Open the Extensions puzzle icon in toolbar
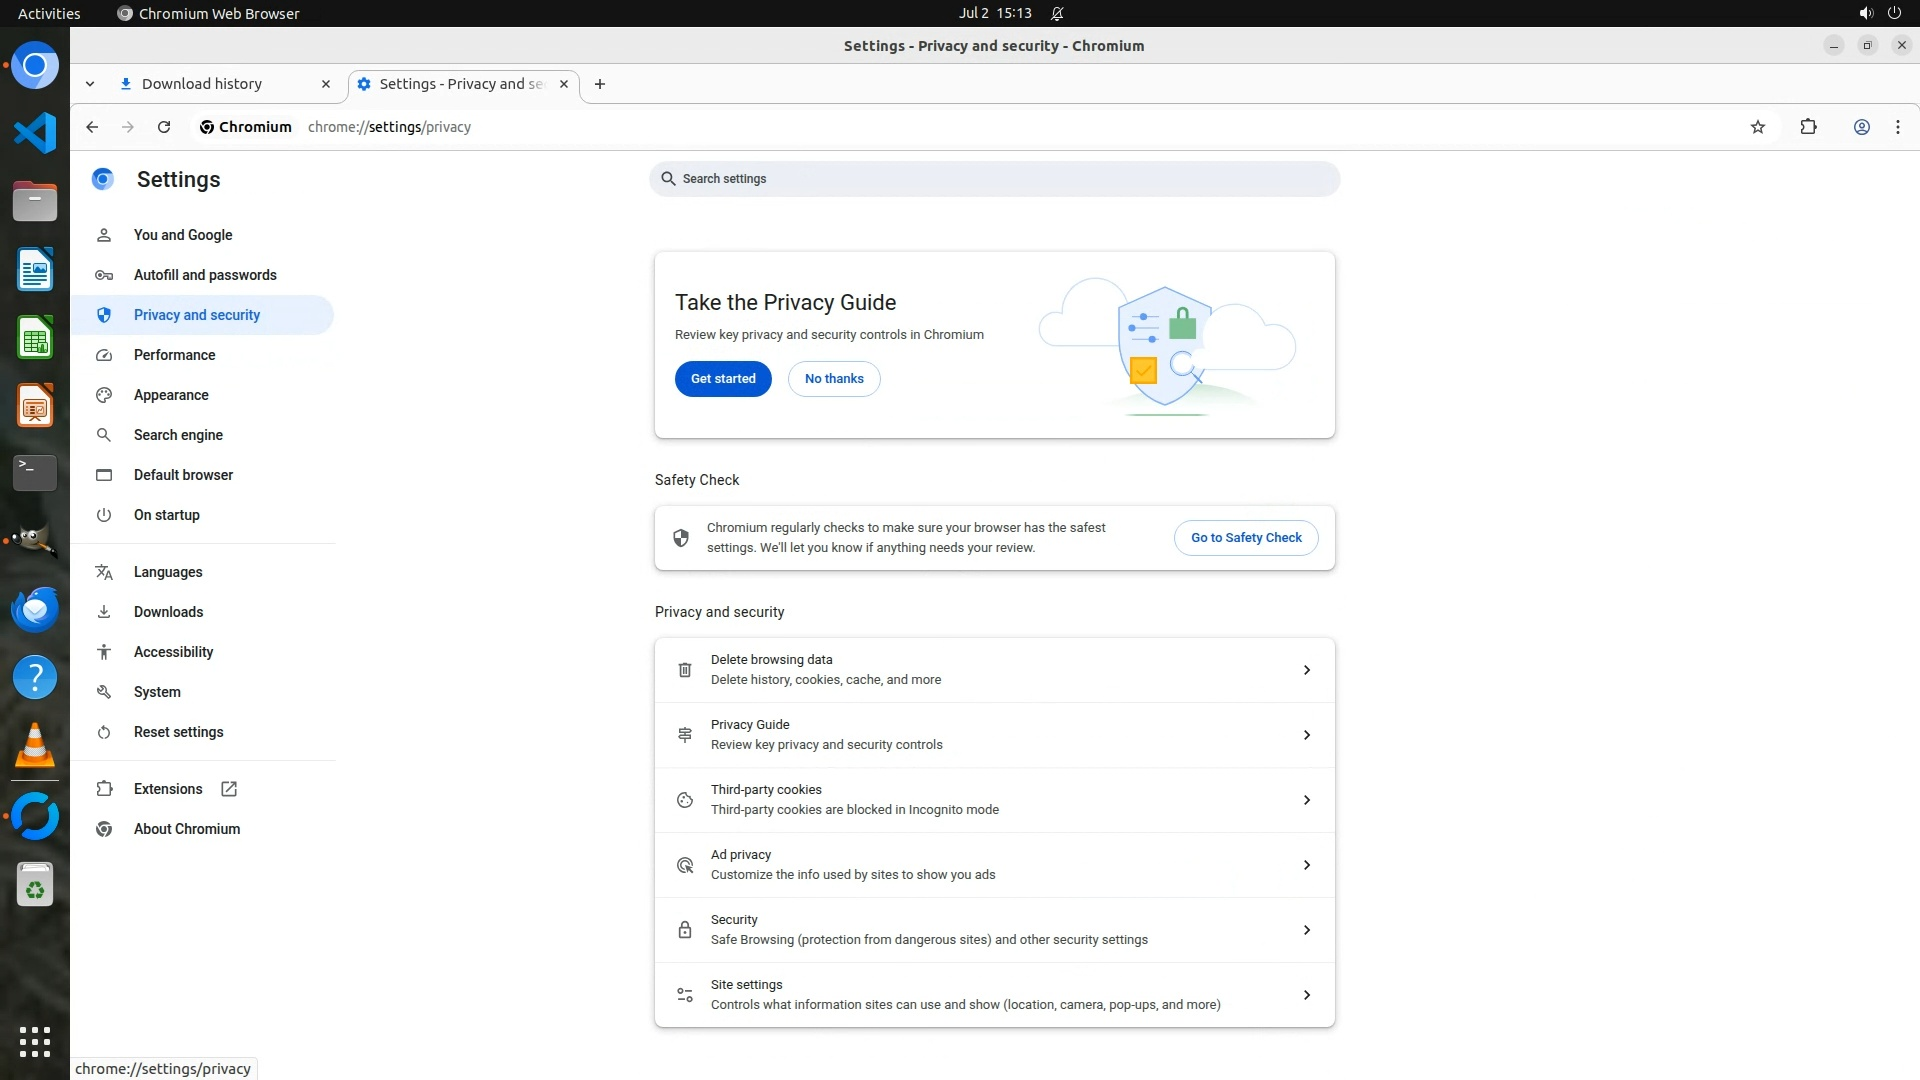This screenshot has width=1920, height=1080. (x=1808, y=127)
